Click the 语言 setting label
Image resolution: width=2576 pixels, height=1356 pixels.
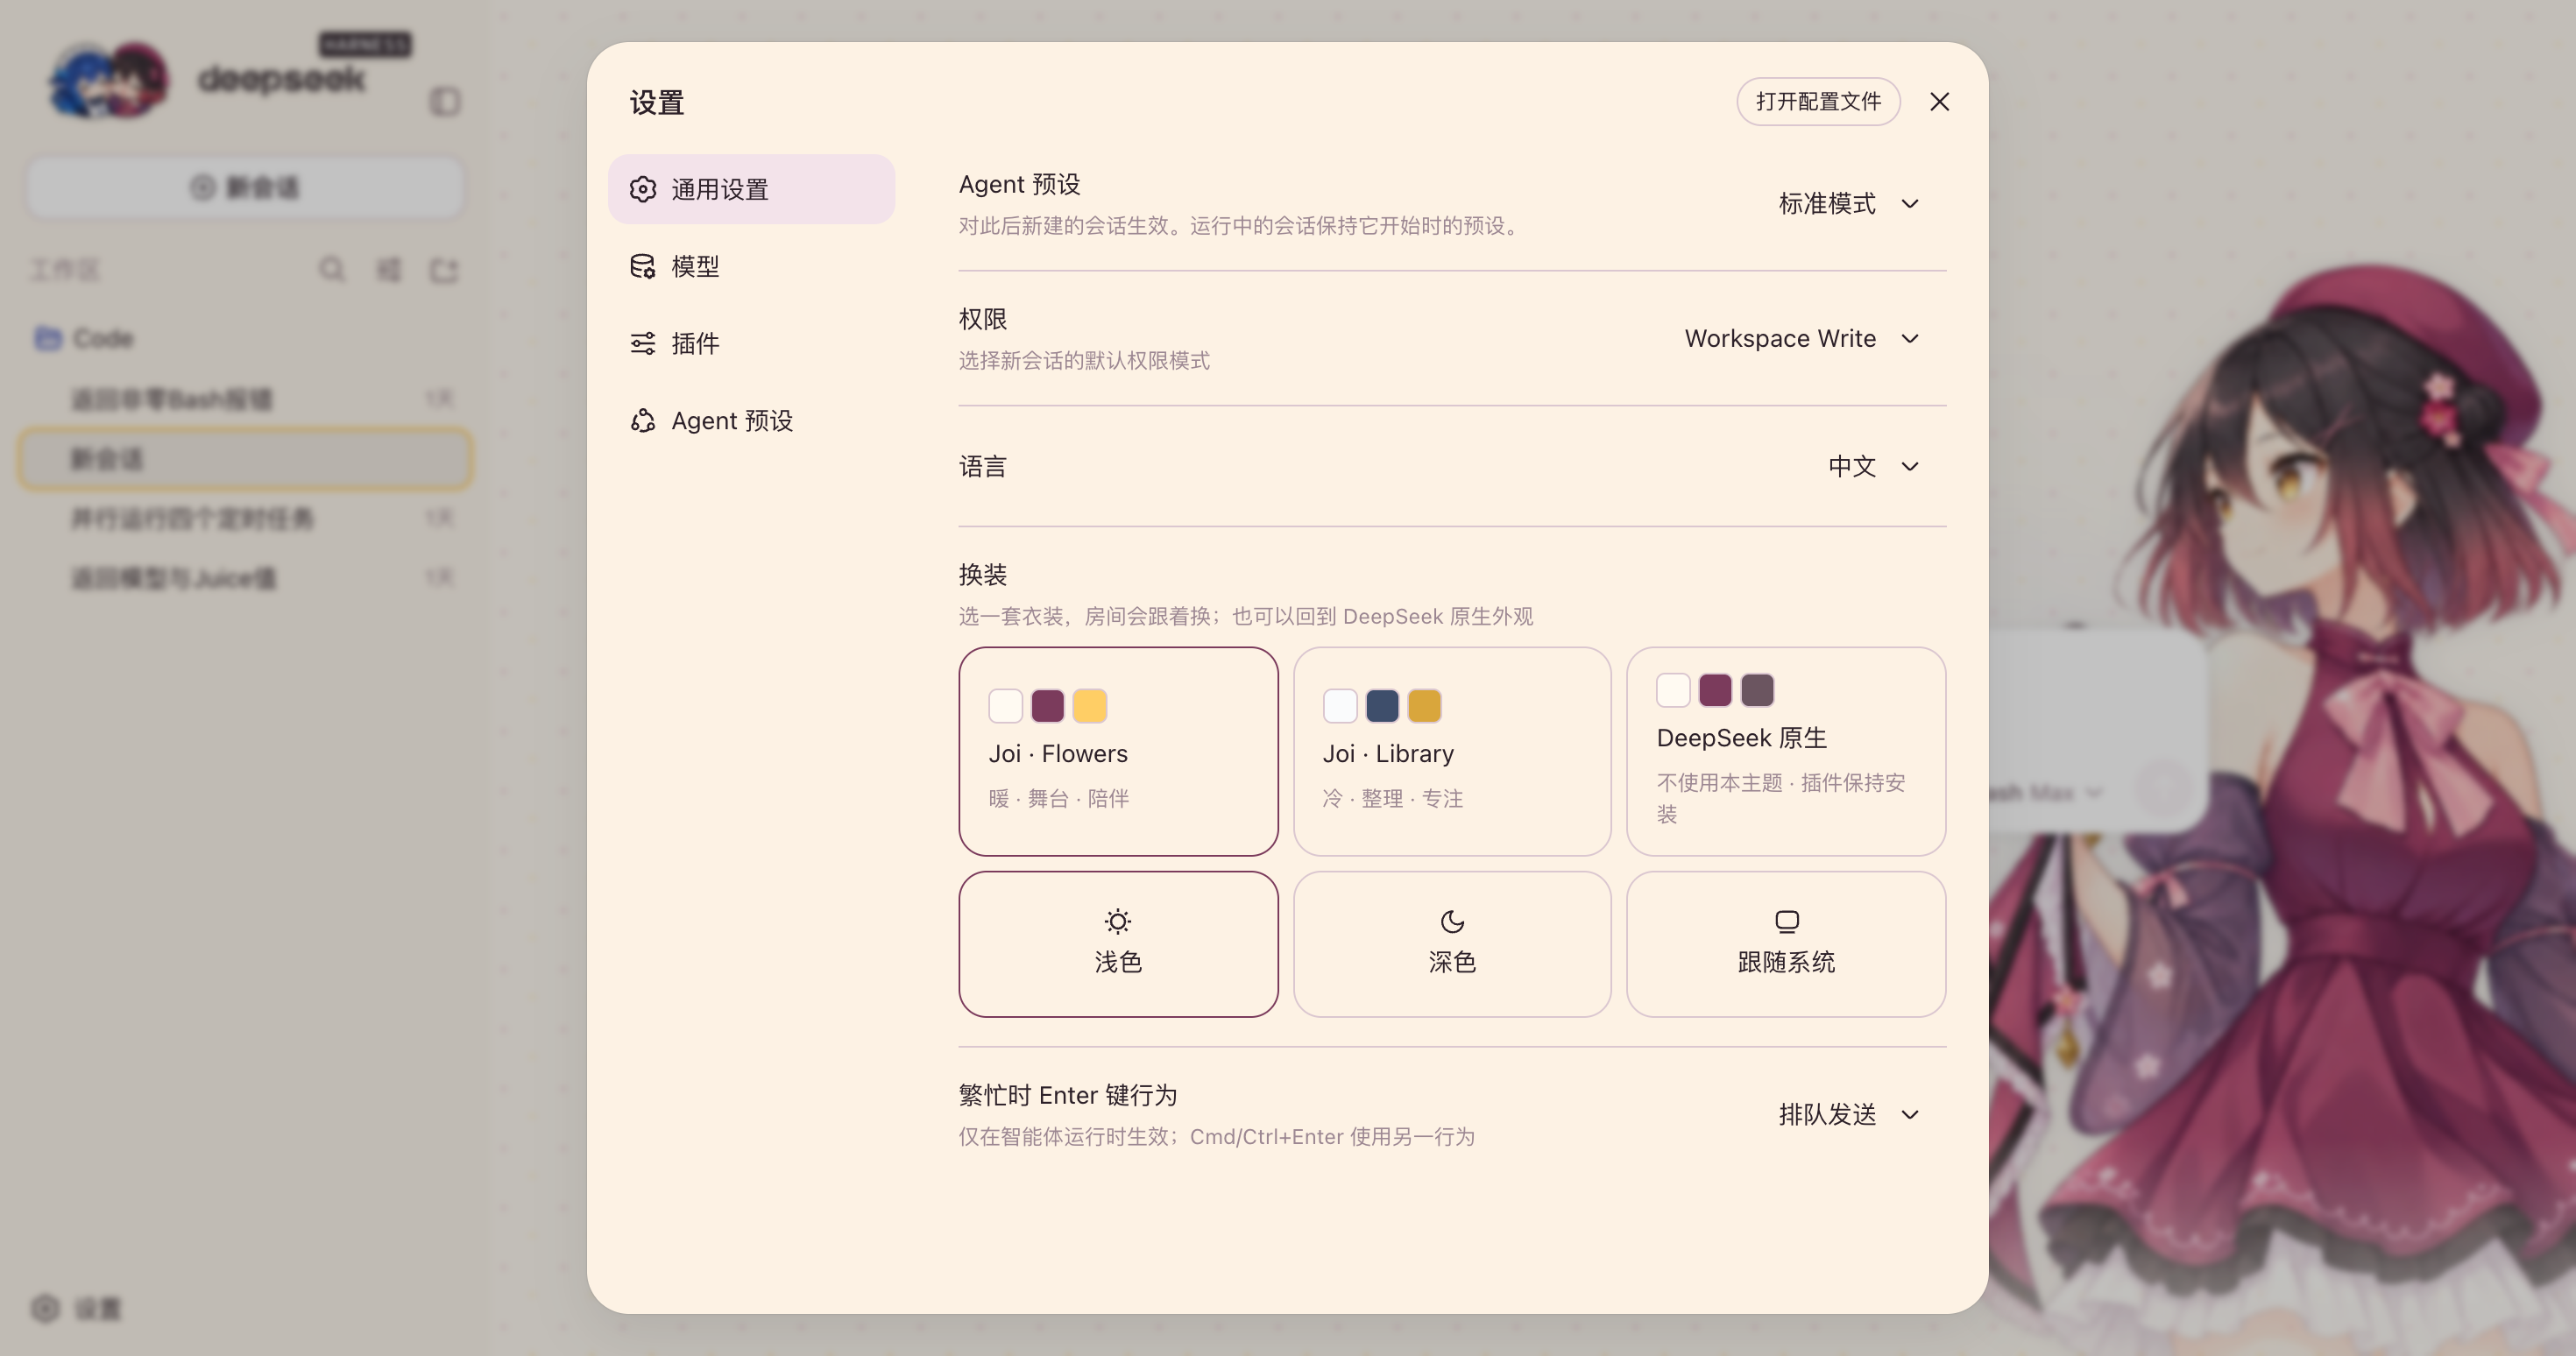[983, 467]
